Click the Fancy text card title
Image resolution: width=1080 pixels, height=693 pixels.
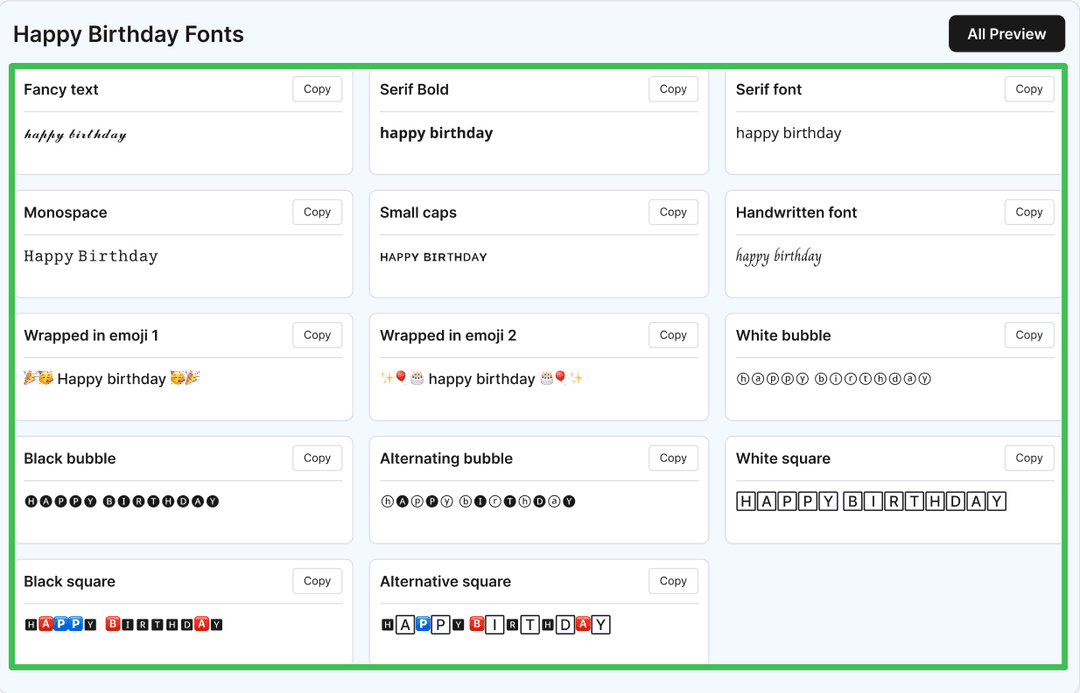(x=61, y=90)
